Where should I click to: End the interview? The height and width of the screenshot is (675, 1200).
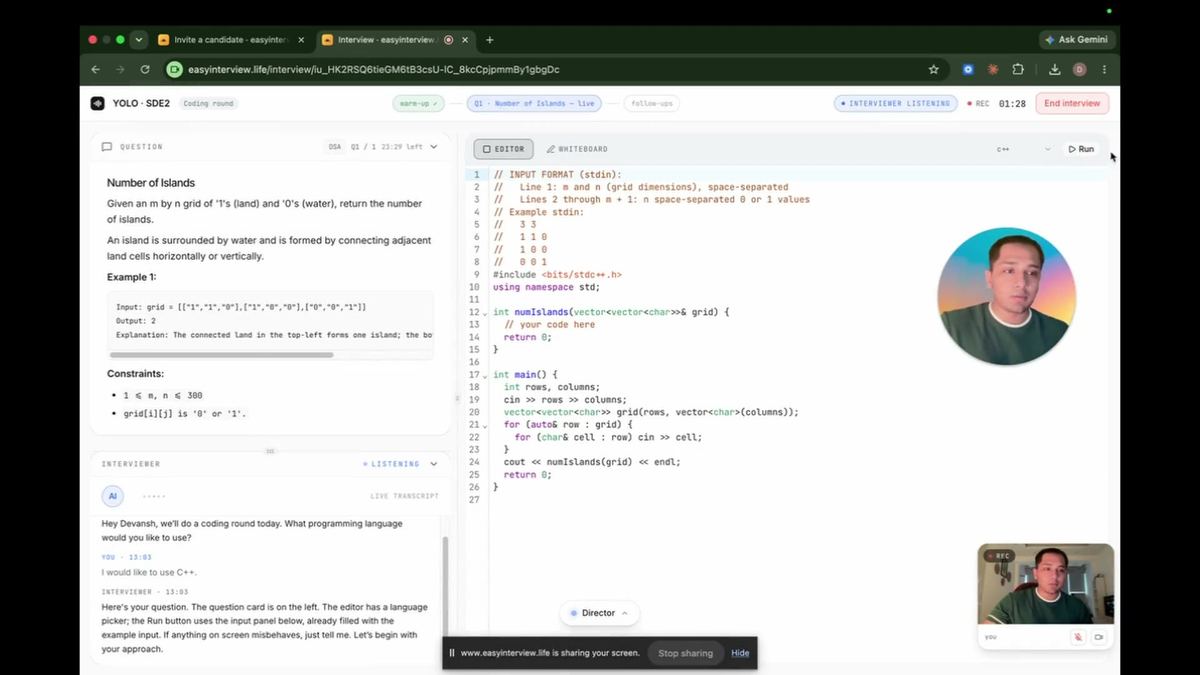tap(1072, 103)
